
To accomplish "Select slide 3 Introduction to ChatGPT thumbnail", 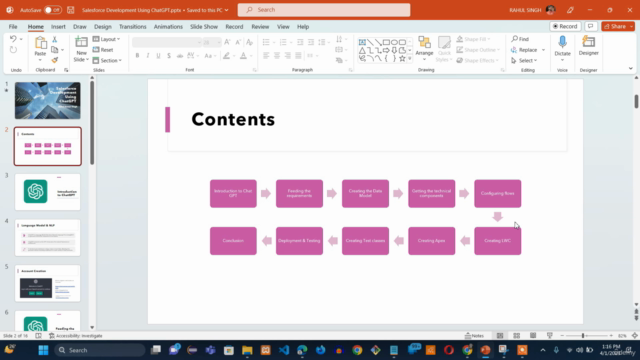I will (x=48, y=192).
